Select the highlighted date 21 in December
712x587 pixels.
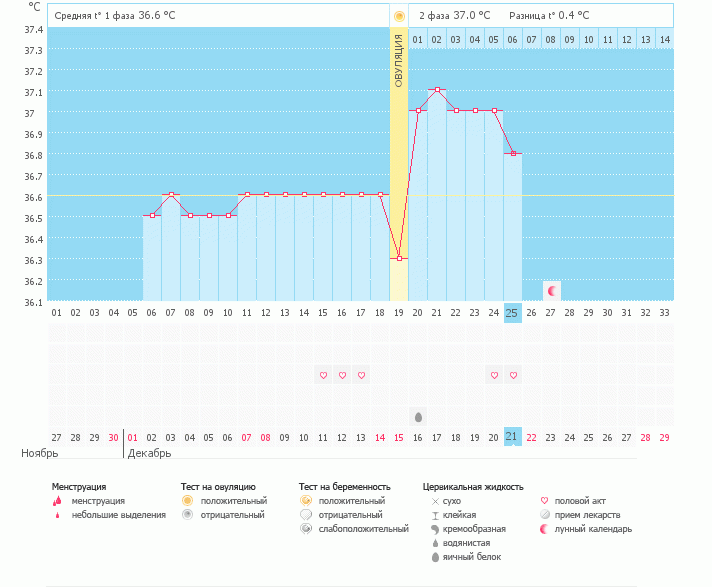pos(512,437)
